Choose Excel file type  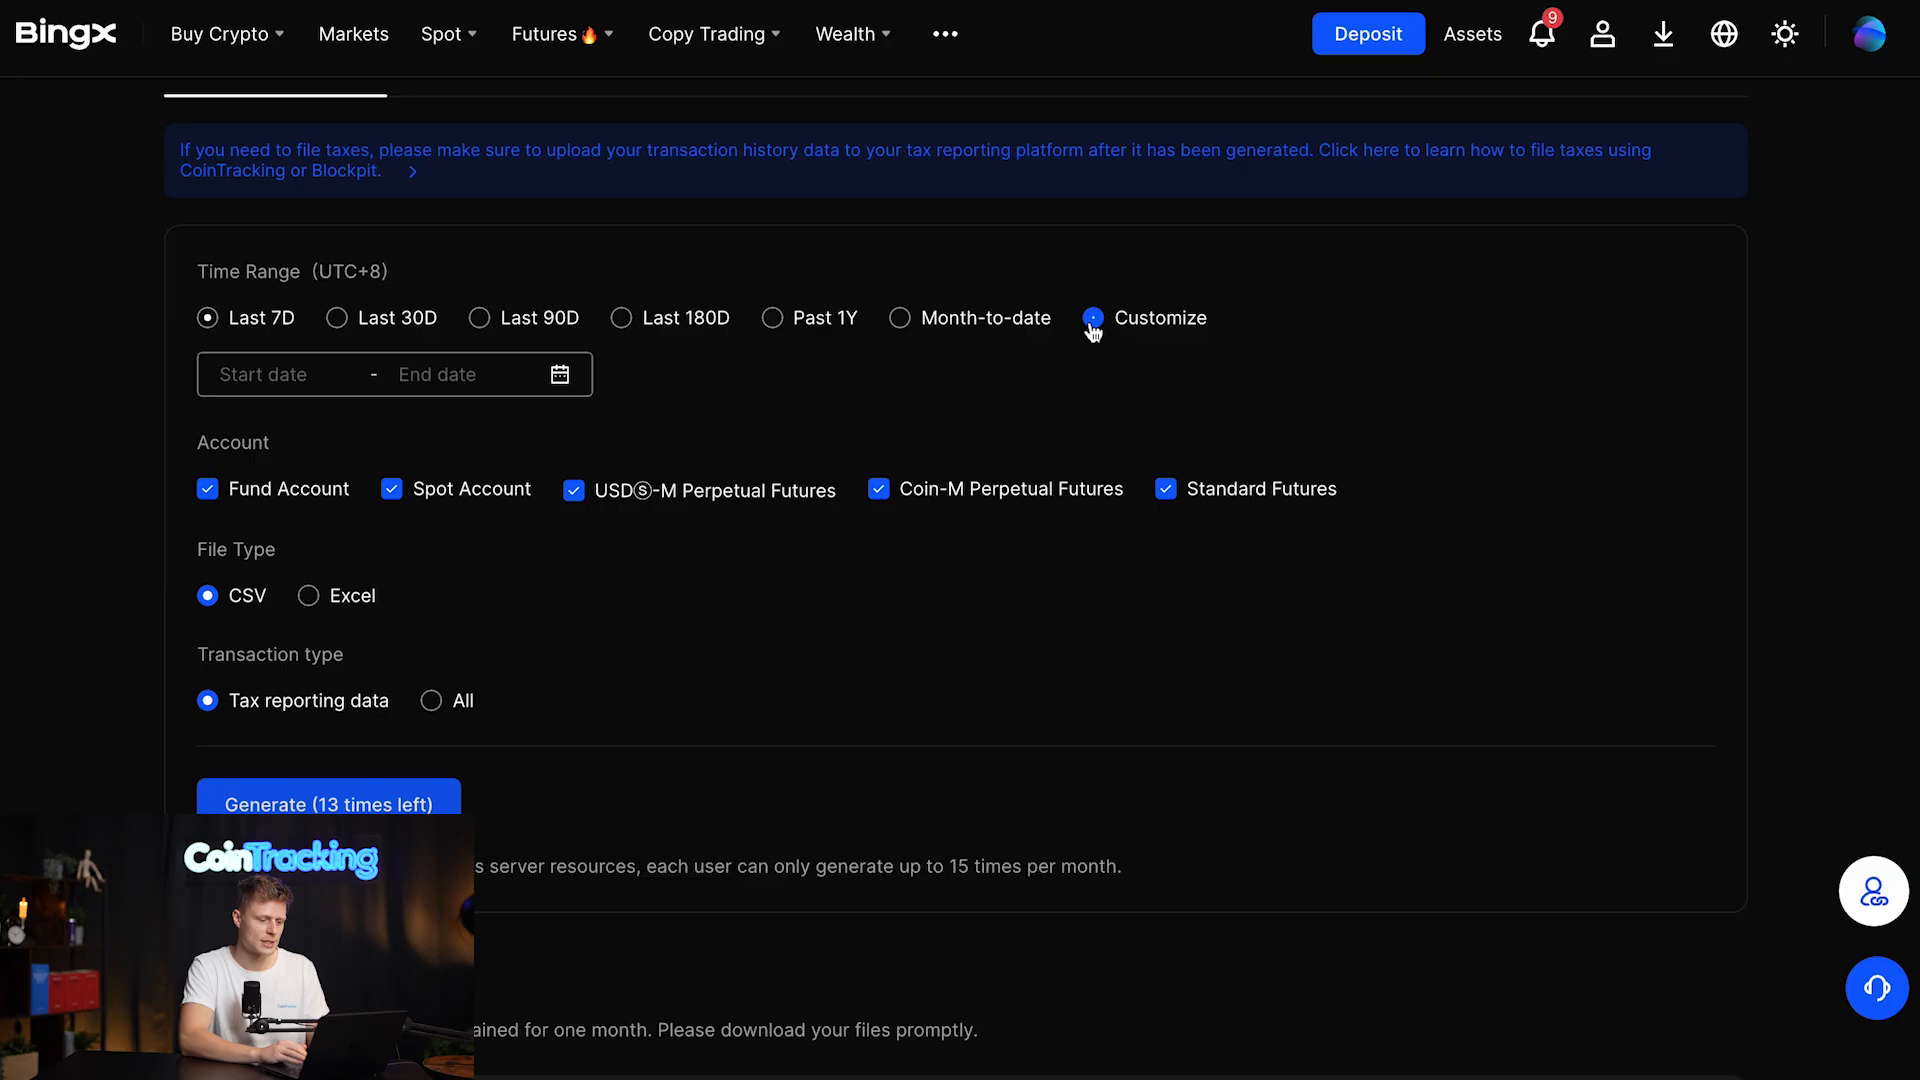tap(337, 596)
